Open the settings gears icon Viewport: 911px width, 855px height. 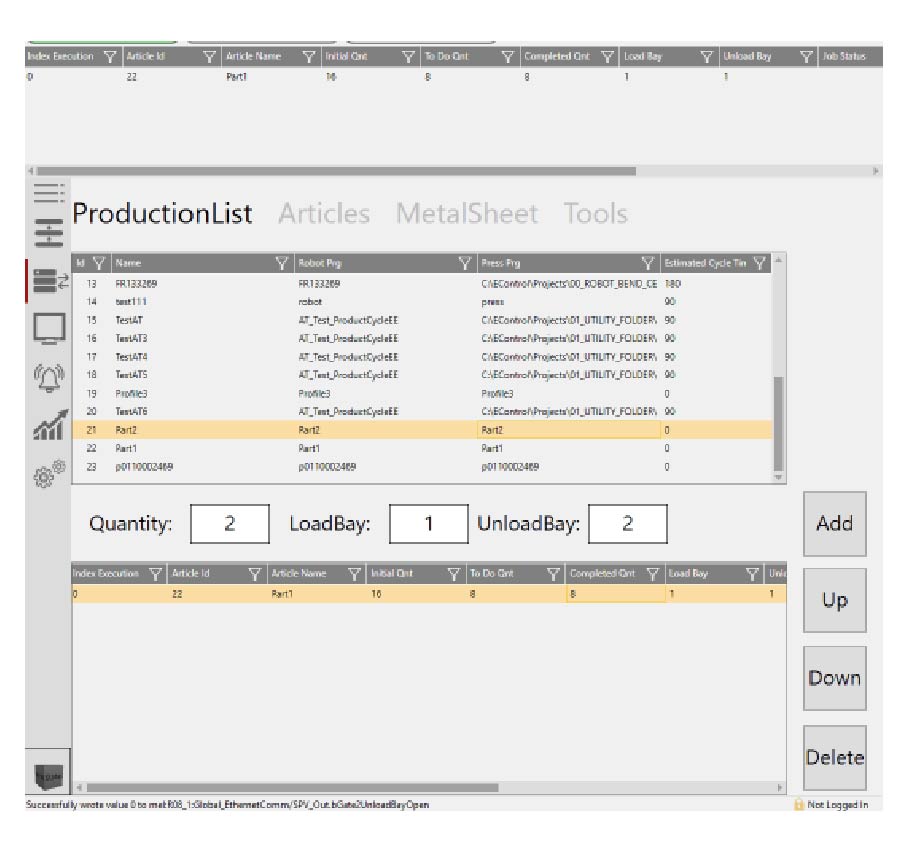[49, 472]
